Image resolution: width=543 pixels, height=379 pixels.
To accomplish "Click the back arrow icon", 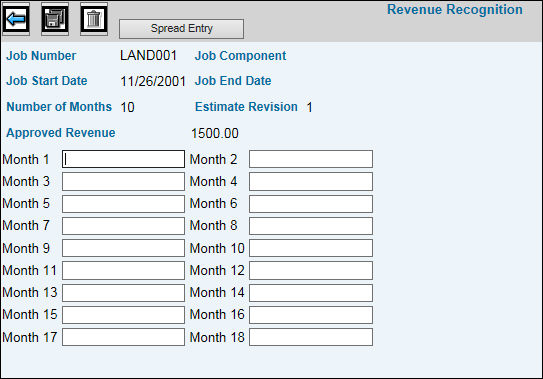I will click(16, 19).
